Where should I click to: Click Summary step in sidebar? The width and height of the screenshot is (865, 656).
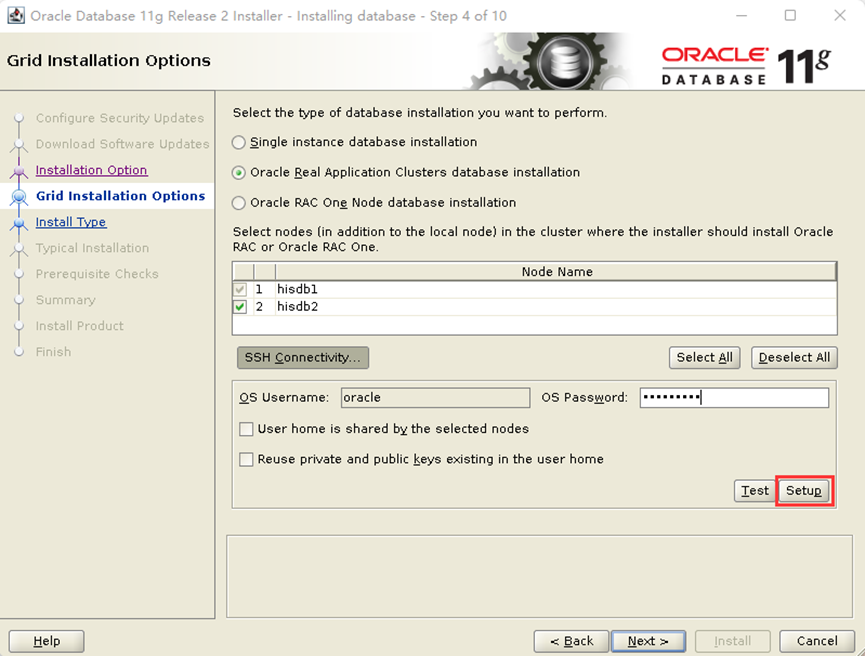coord(66,300)
